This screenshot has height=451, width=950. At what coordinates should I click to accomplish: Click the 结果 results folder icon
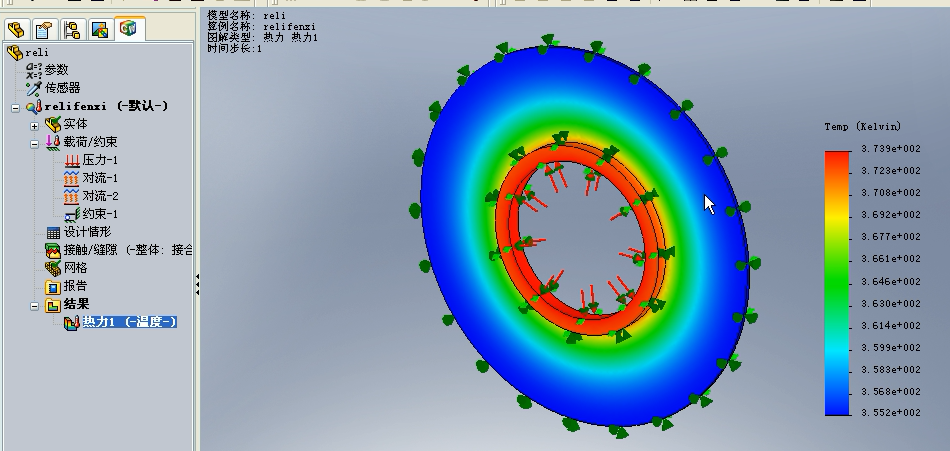pyautogui.click(x=53, y=304)
